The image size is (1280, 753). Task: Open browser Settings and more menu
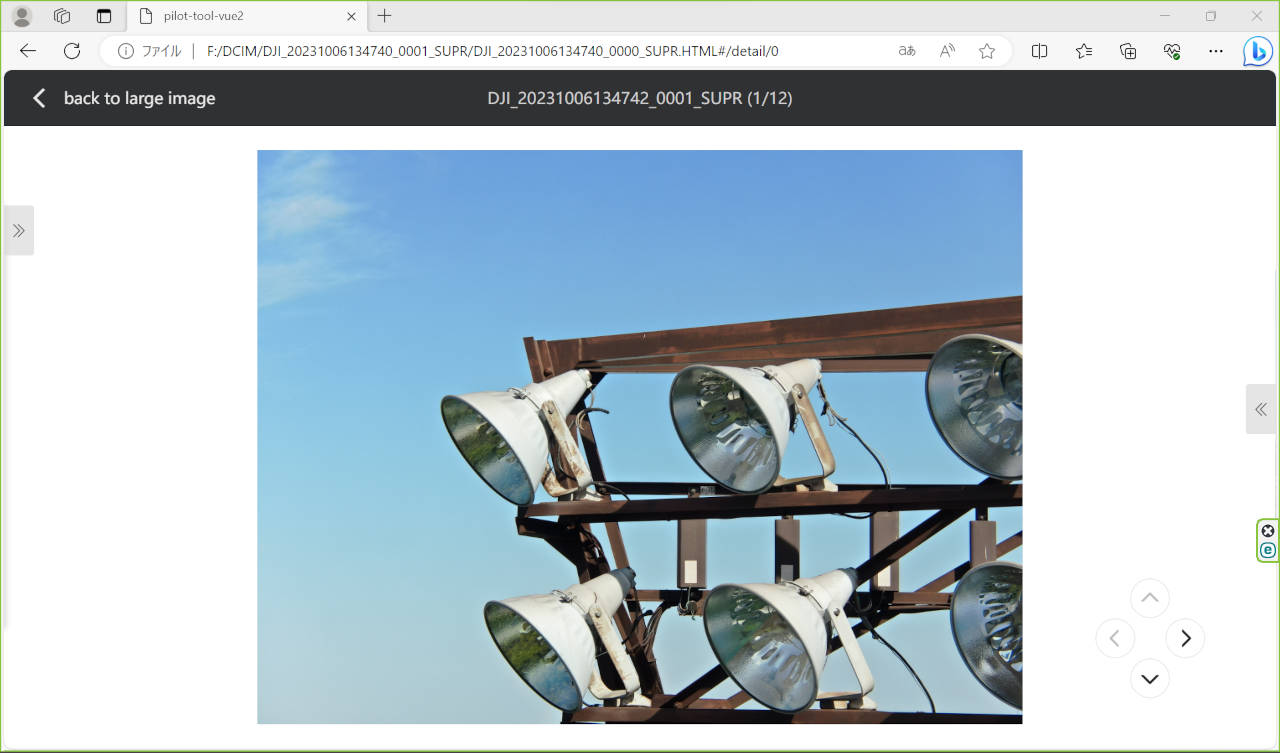[x=1216, y=51]
